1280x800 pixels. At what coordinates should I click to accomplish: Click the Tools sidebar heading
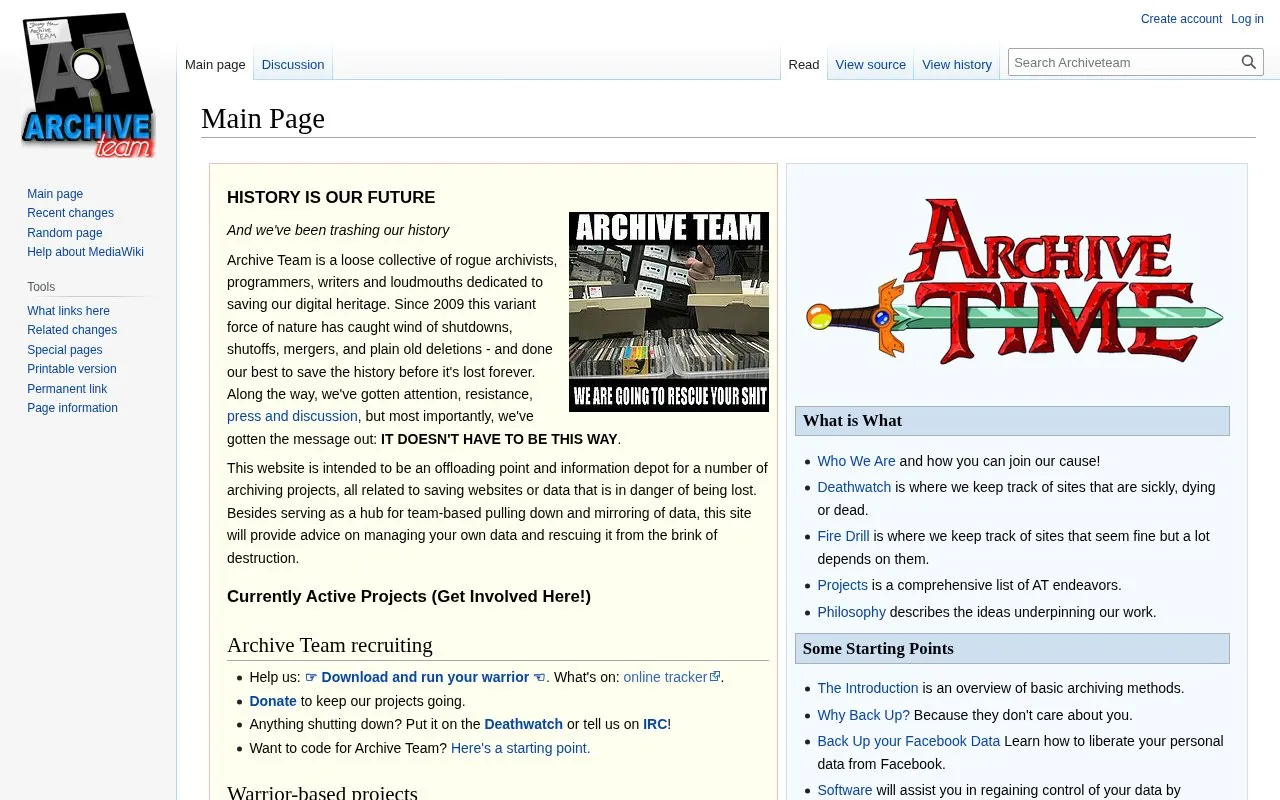click(x=41, y=287)
